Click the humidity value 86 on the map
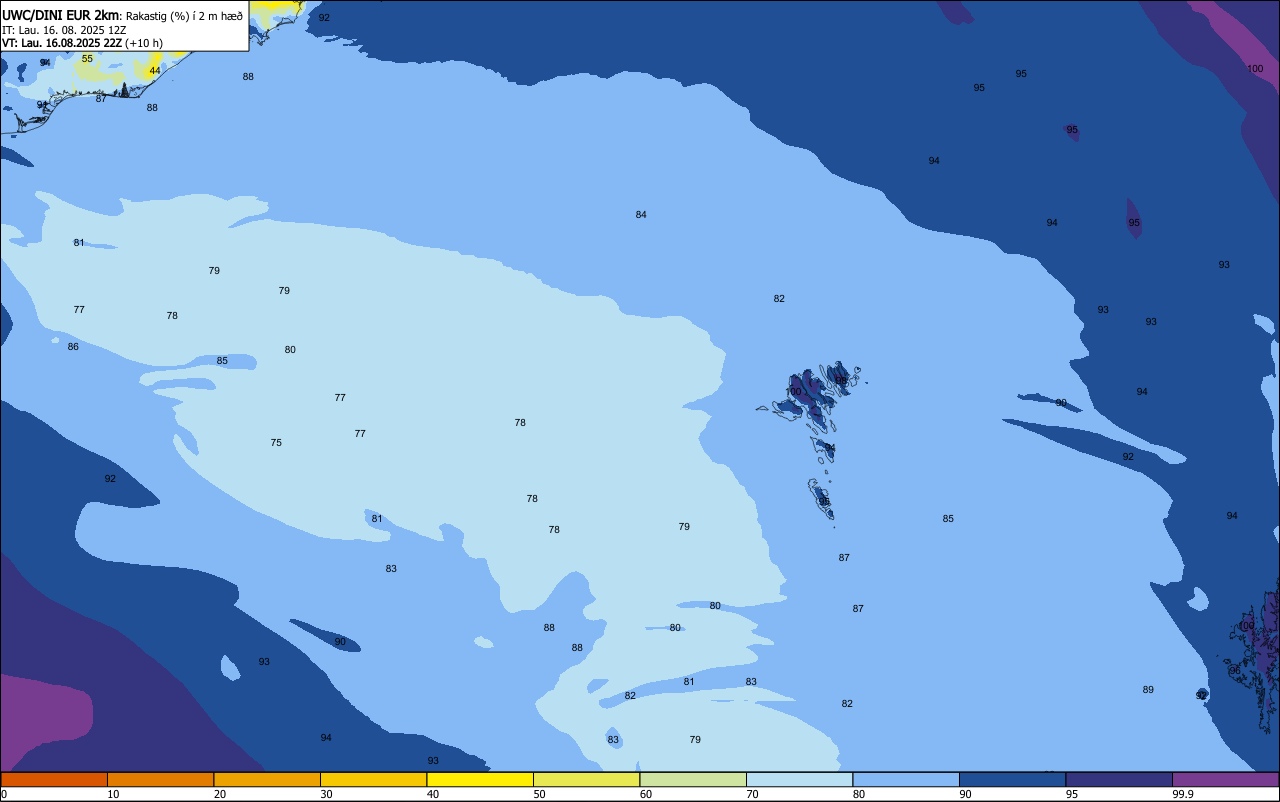1280x802 pixels. [x=73, y=347]
